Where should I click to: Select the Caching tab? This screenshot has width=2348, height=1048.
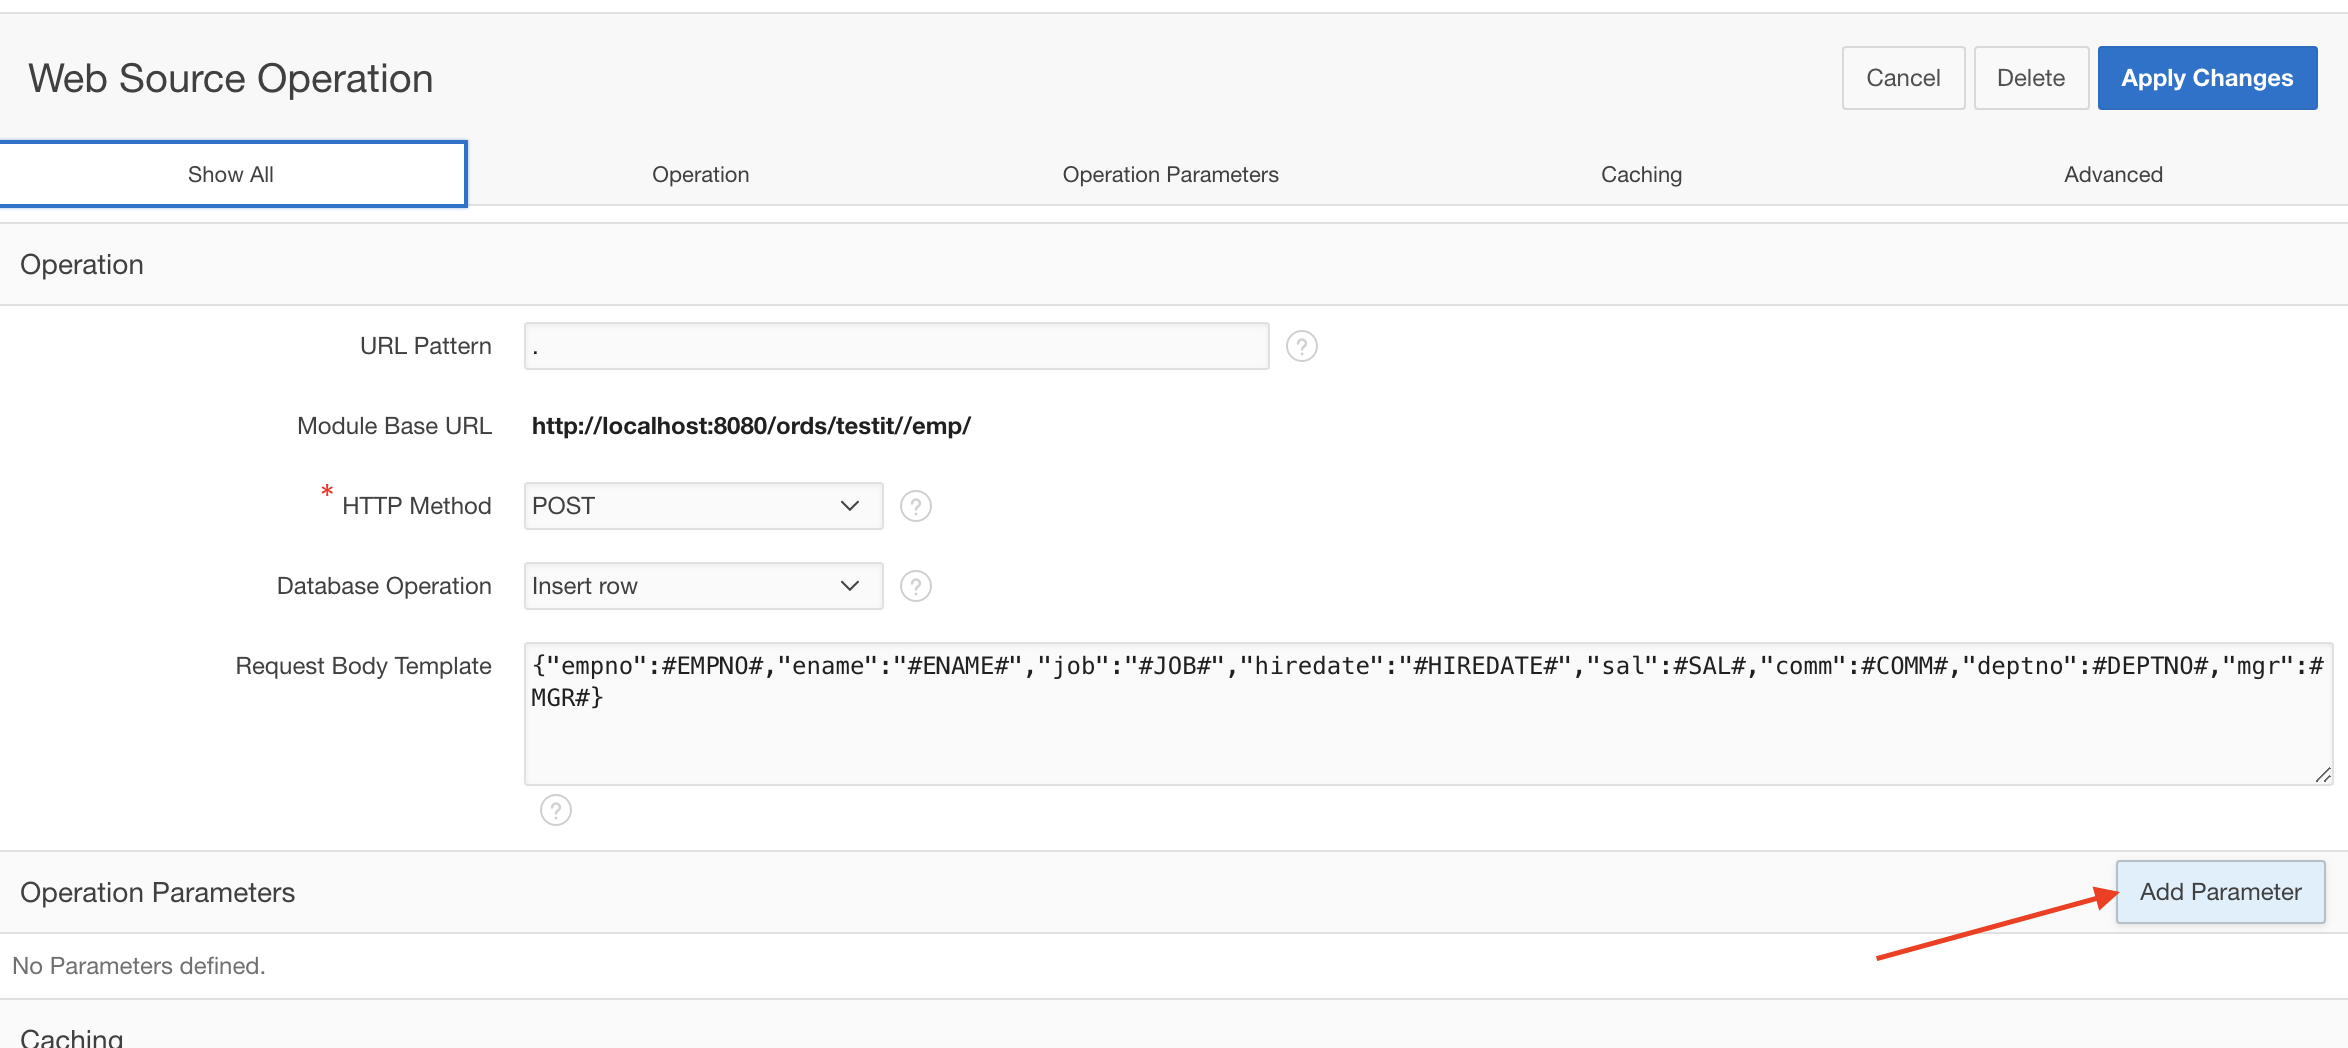pos(1641,174)
